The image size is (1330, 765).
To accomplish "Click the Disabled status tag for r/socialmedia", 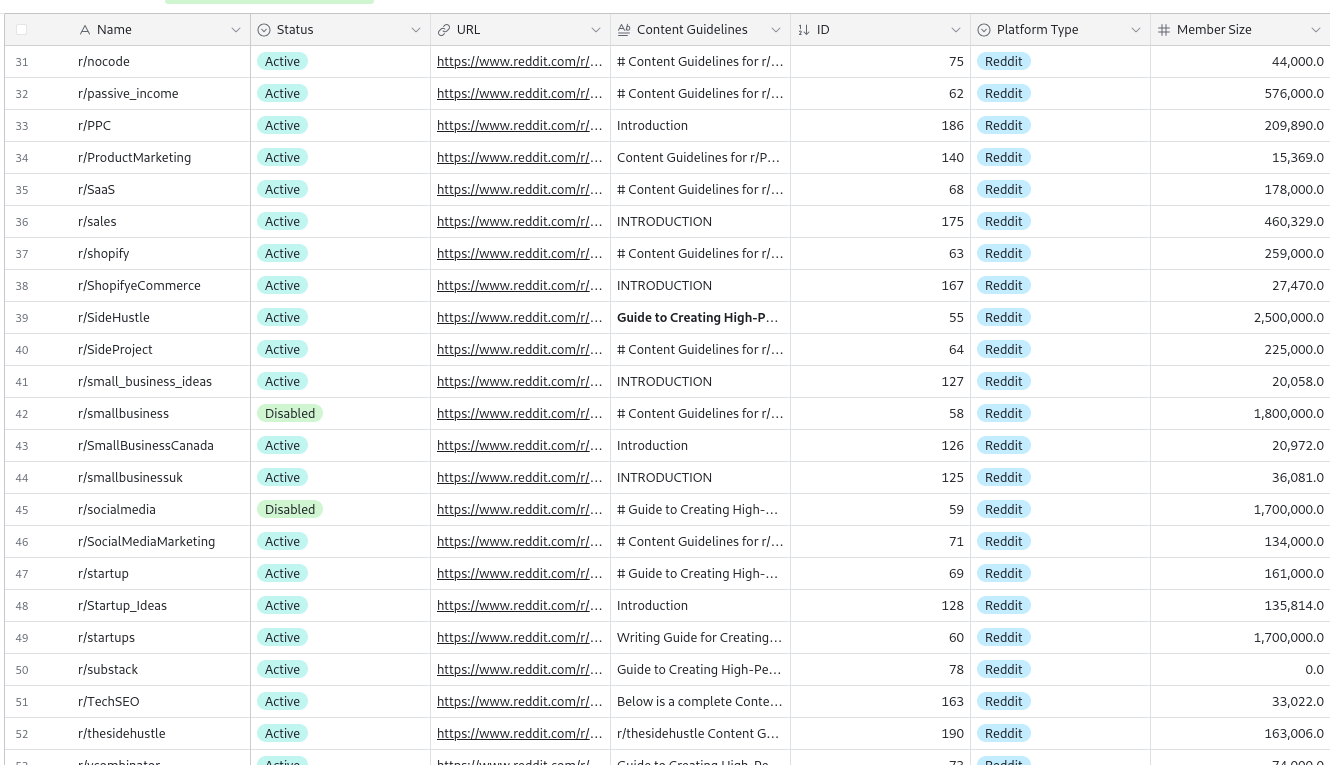I will [290, 510].
